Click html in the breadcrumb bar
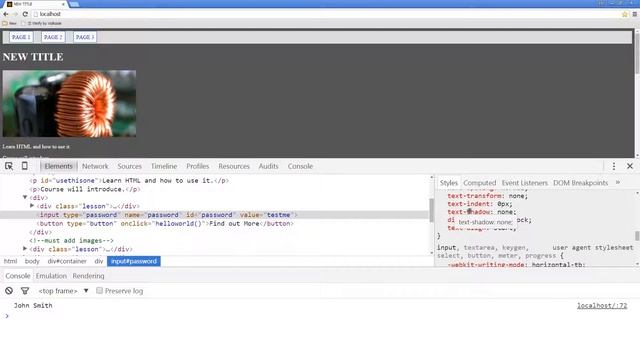Viewport: 640px width, 360px height. coord(11,261)
